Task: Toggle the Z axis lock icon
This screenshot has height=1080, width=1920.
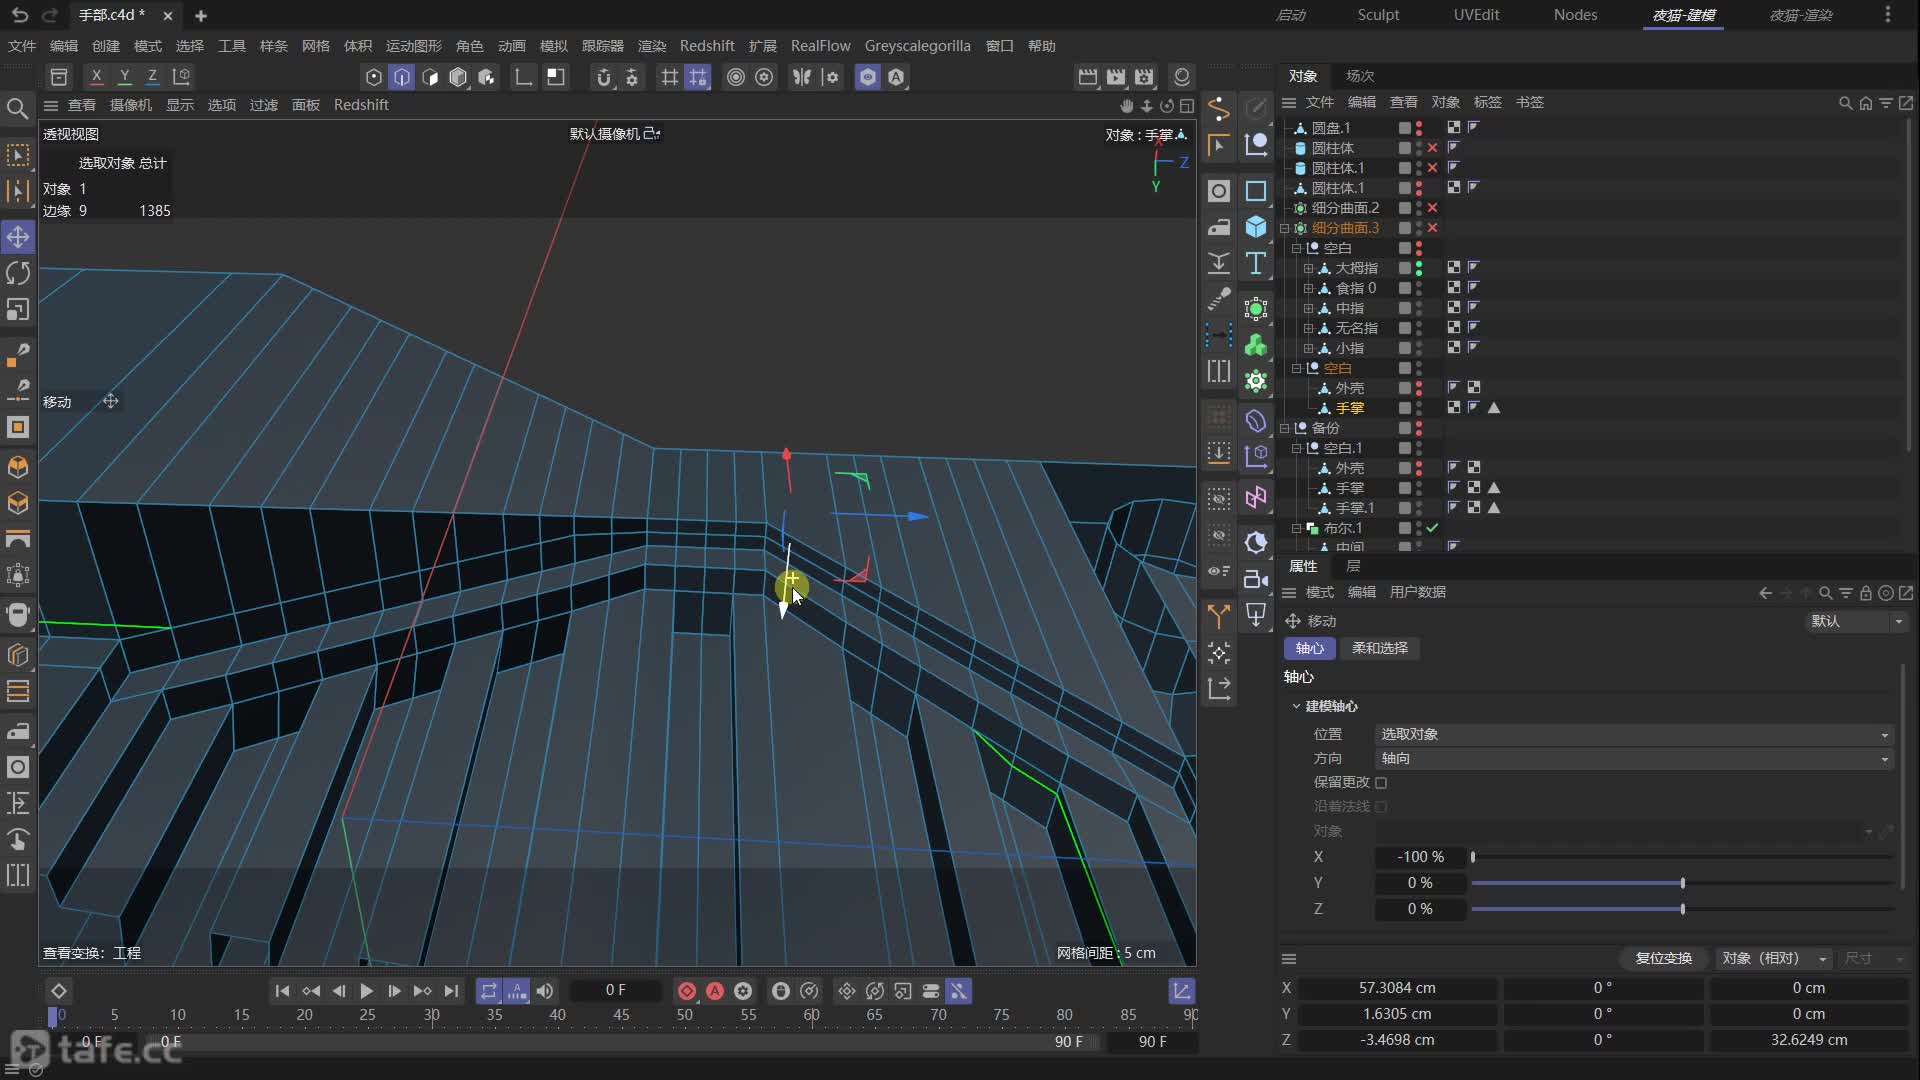Action: tap(152, 76)
